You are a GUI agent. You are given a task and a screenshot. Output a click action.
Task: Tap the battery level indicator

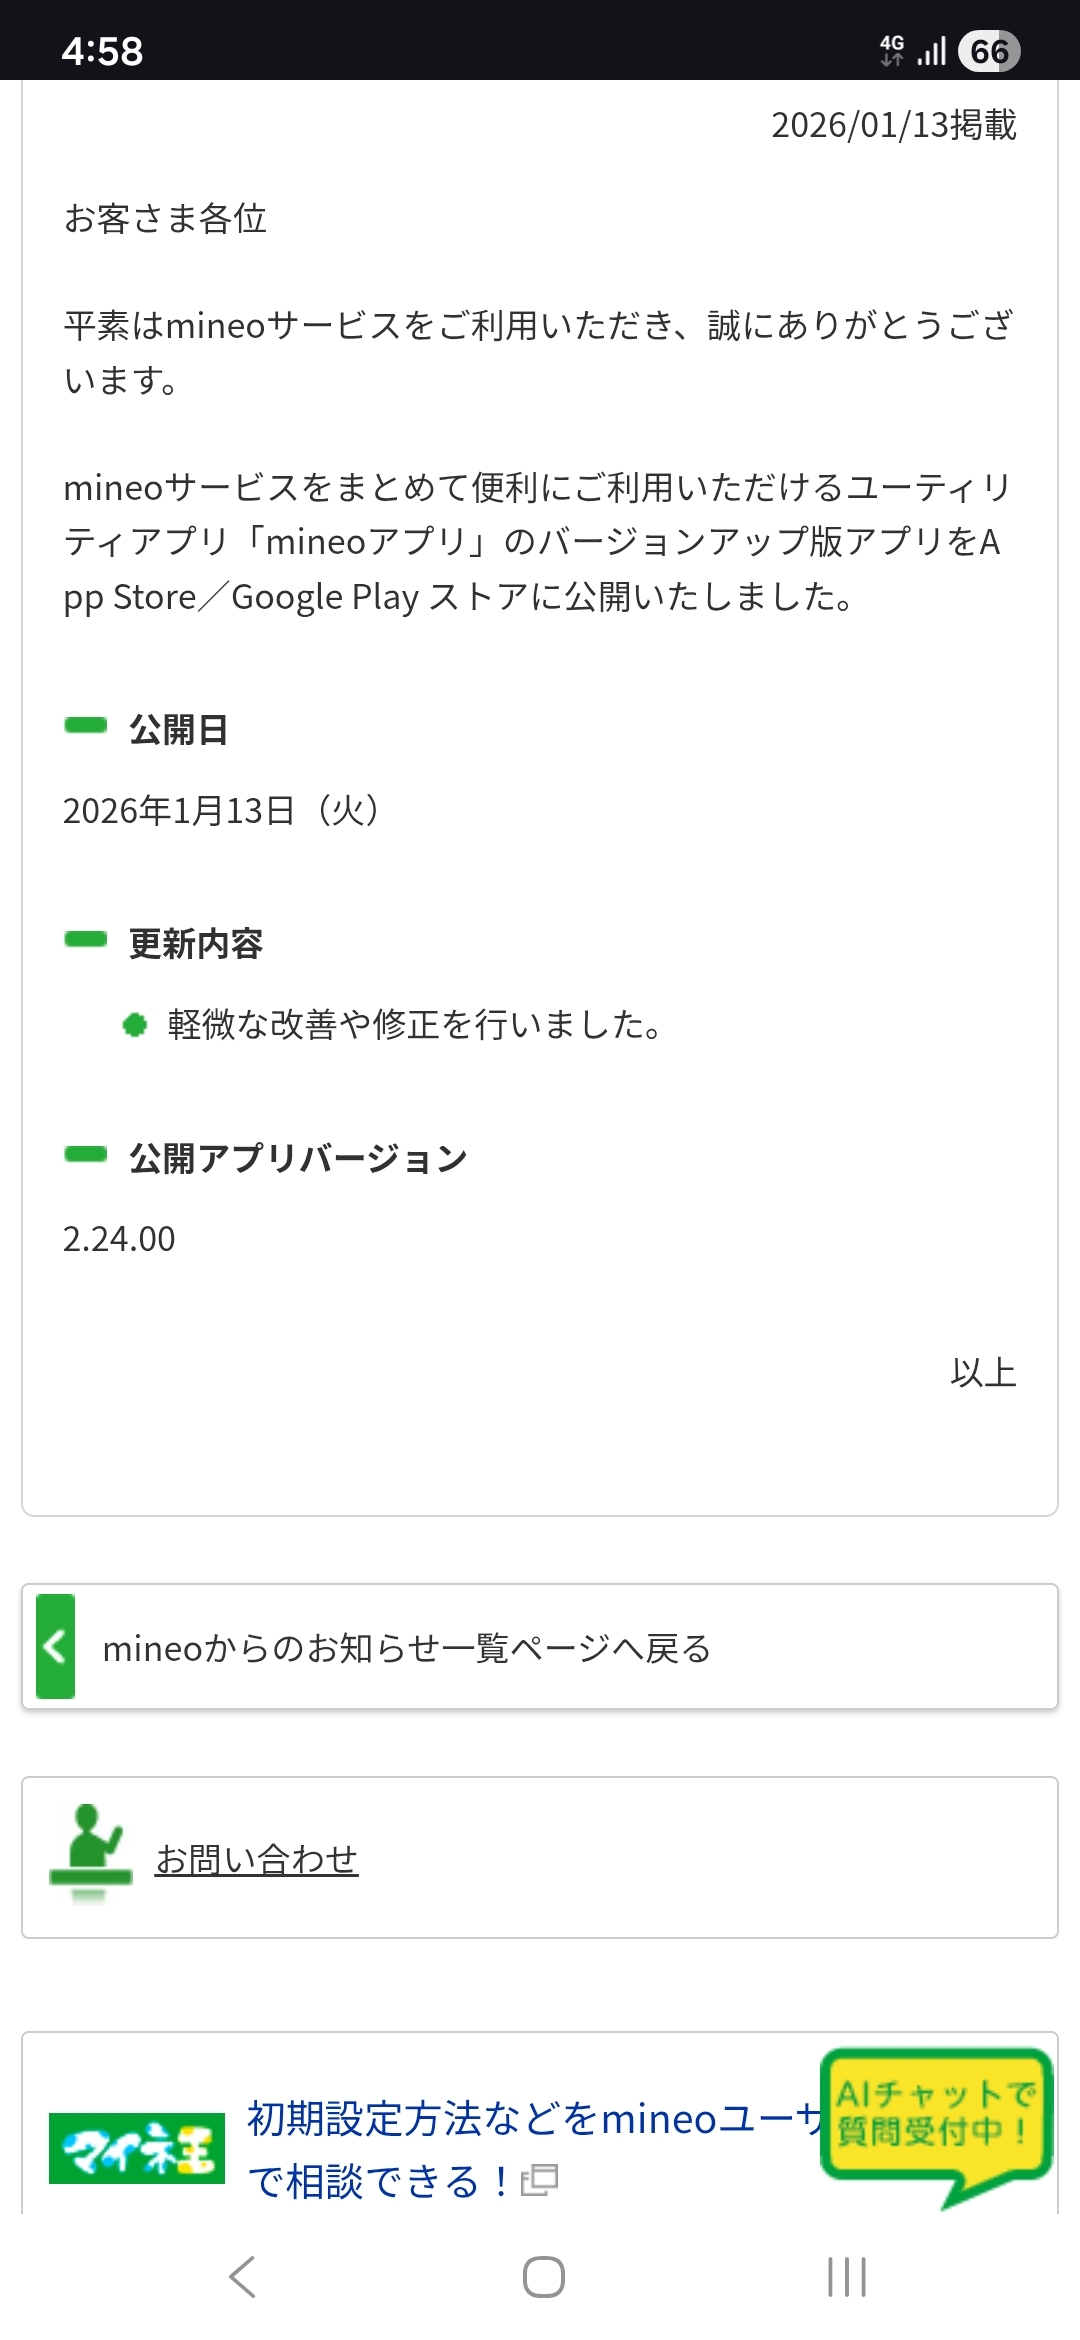tap(988, 51)
